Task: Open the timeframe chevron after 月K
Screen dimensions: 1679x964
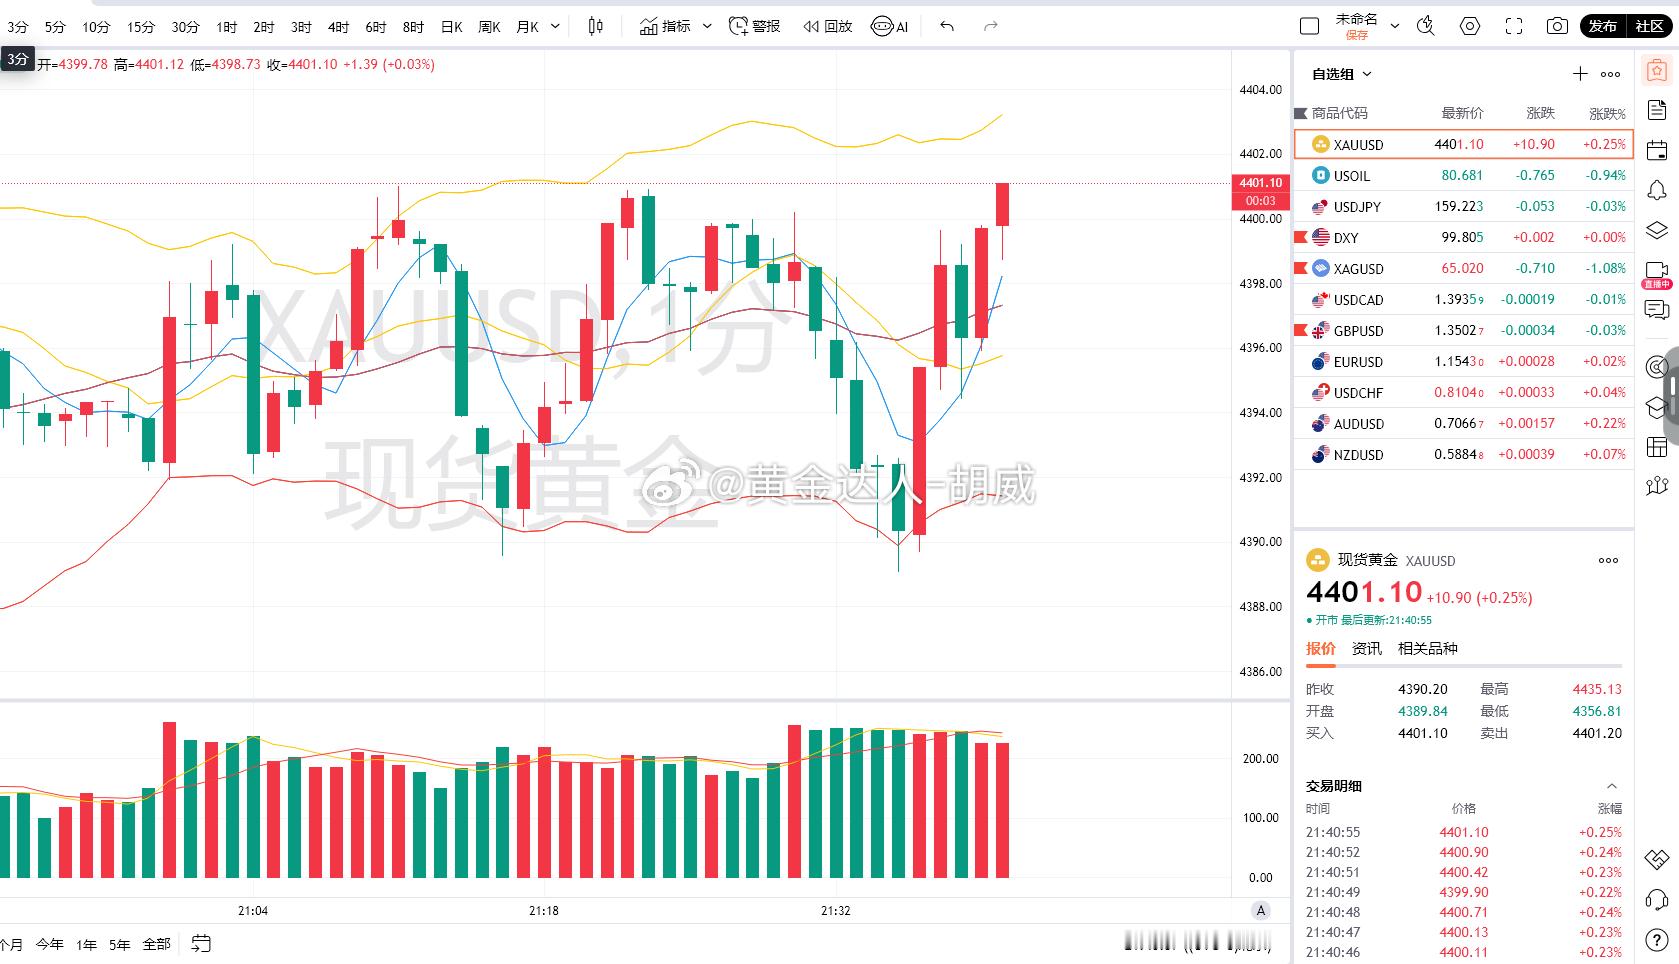Action: 556,26
